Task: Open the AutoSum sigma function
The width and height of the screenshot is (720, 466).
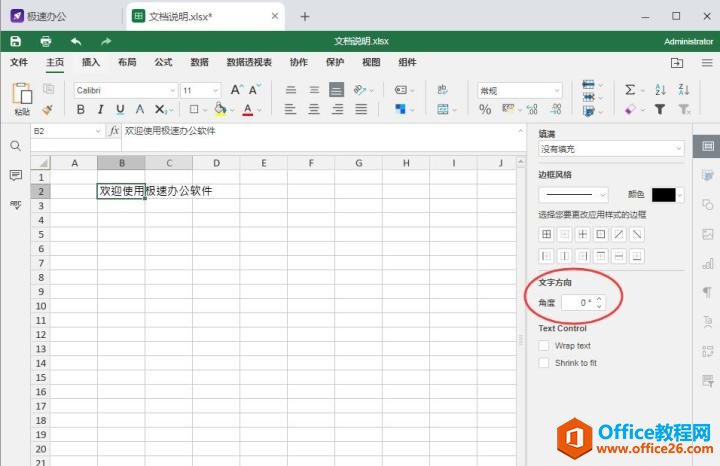Action: tap(630, 90)
